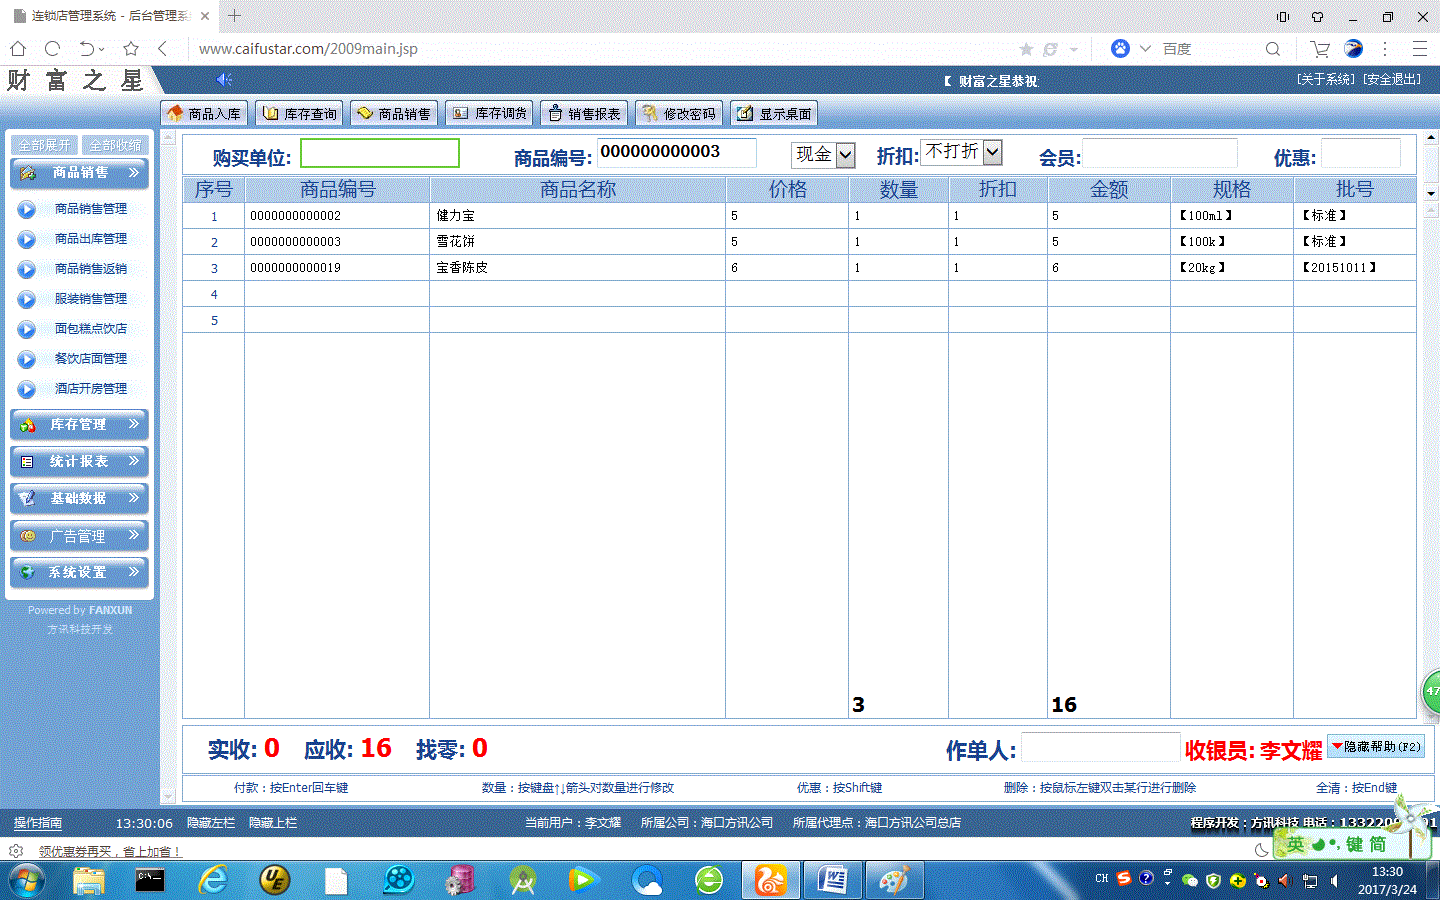Open 库存调货 from the toolbar
Viewport: 1440px width, 900px height.
click(x=489, y=114)
